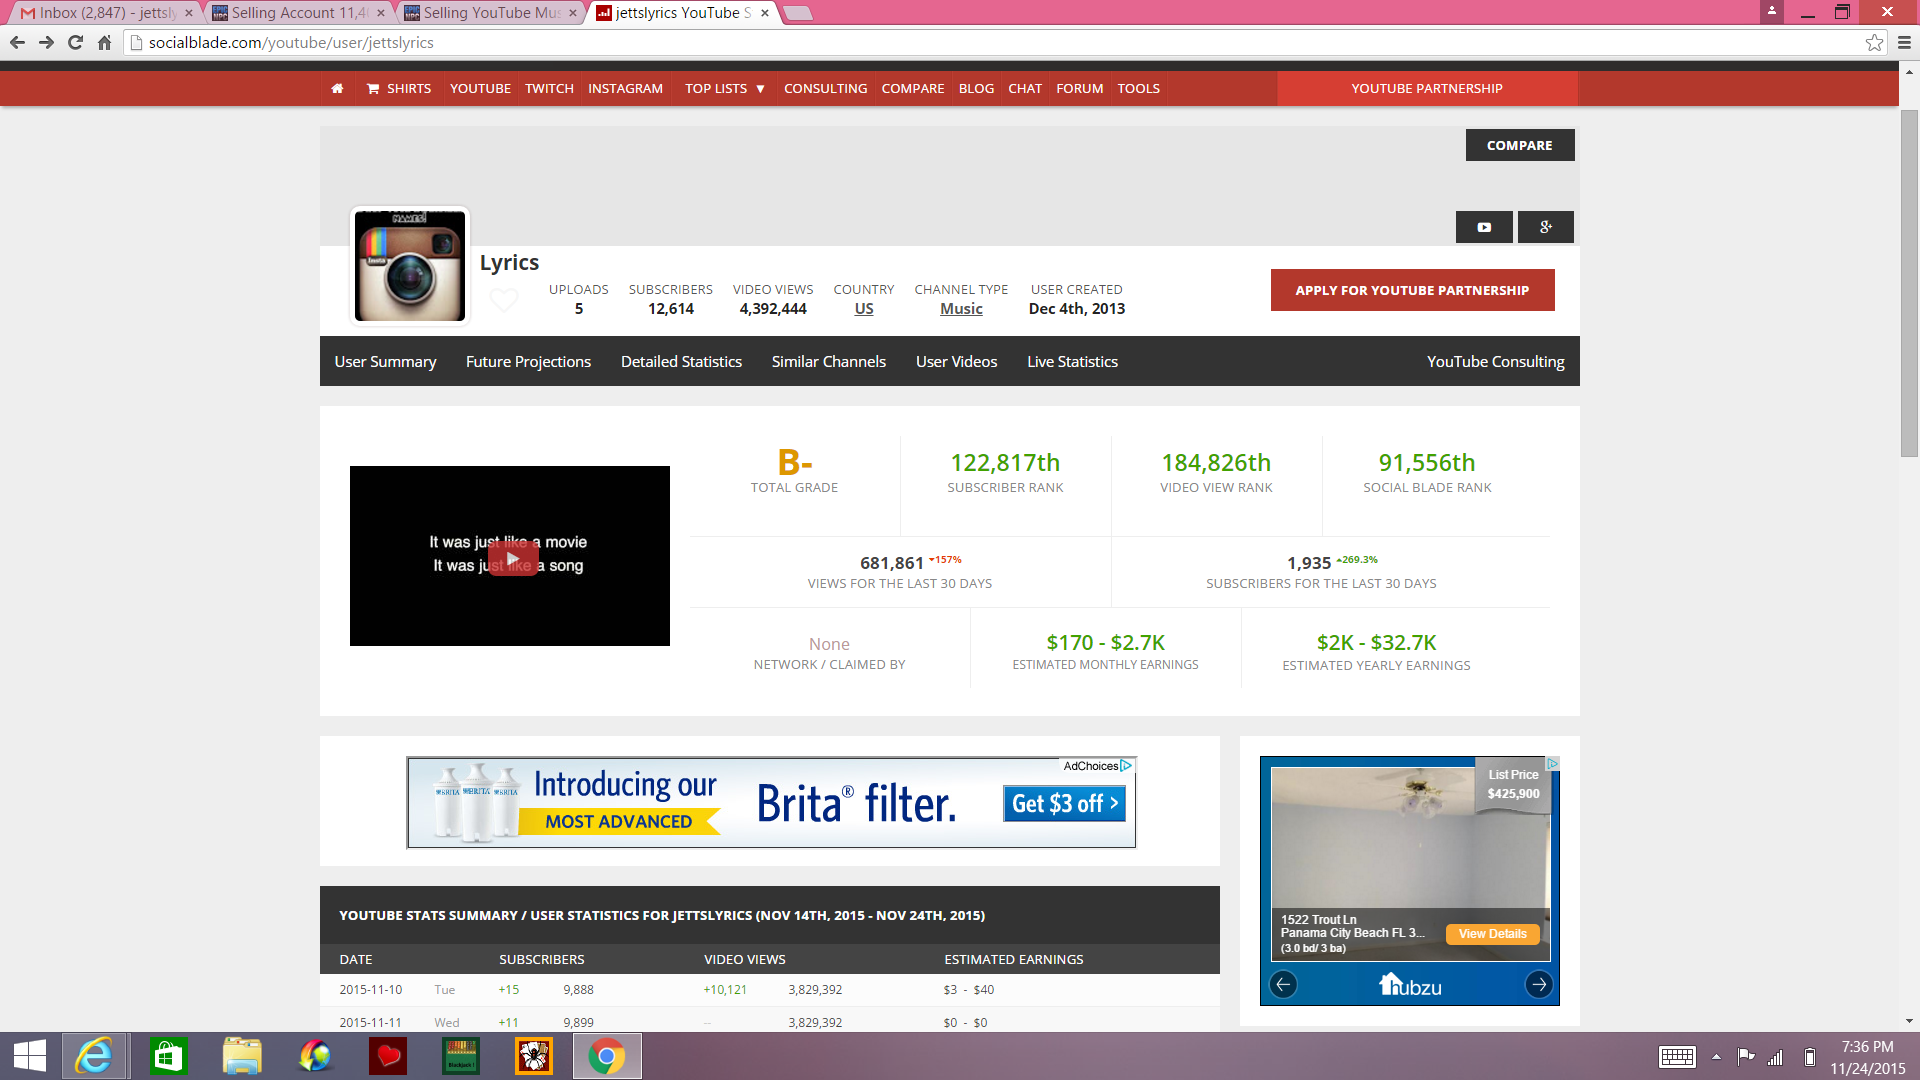Reload the page
The height and width of the screenshot is (1080, 1920).
(x=75, y=42)
